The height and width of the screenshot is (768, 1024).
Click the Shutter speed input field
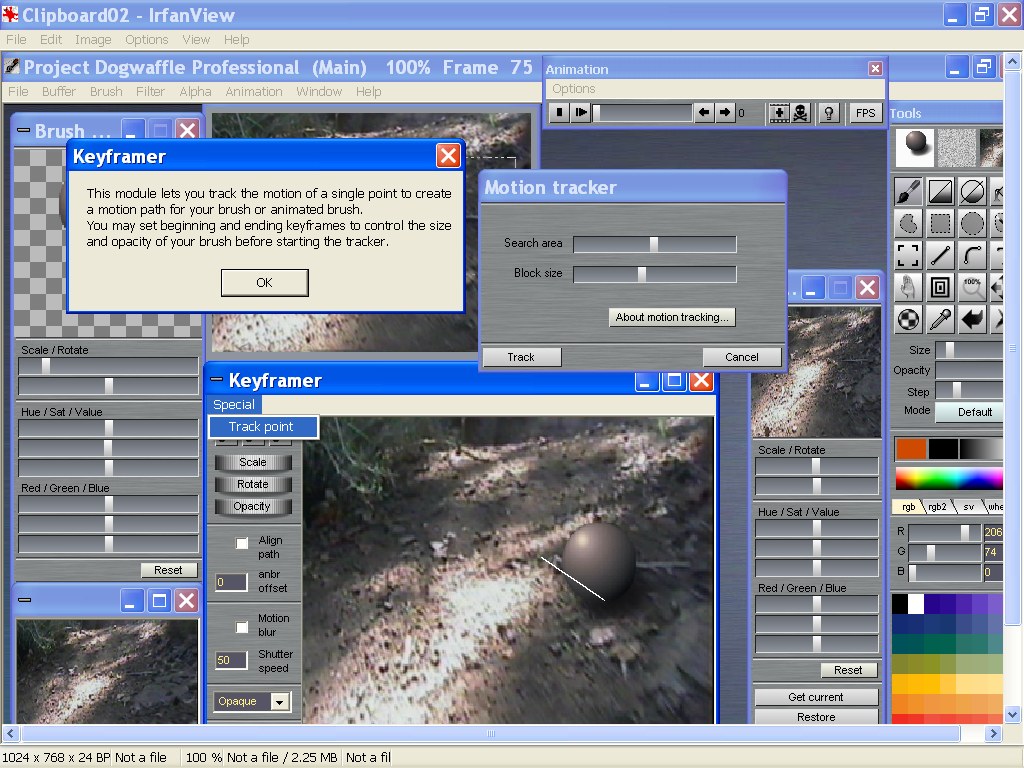tap(231, 660)
